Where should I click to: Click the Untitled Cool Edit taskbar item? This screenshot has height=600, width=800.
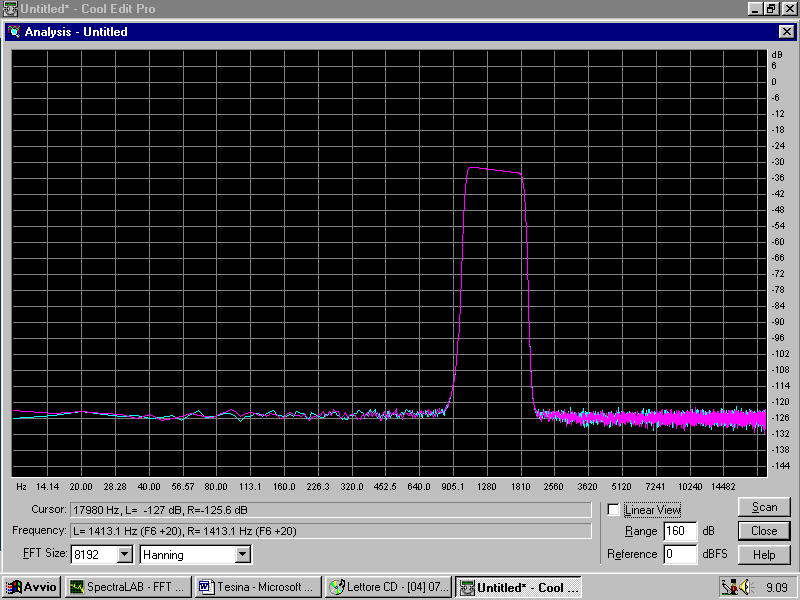coord(518,587)
